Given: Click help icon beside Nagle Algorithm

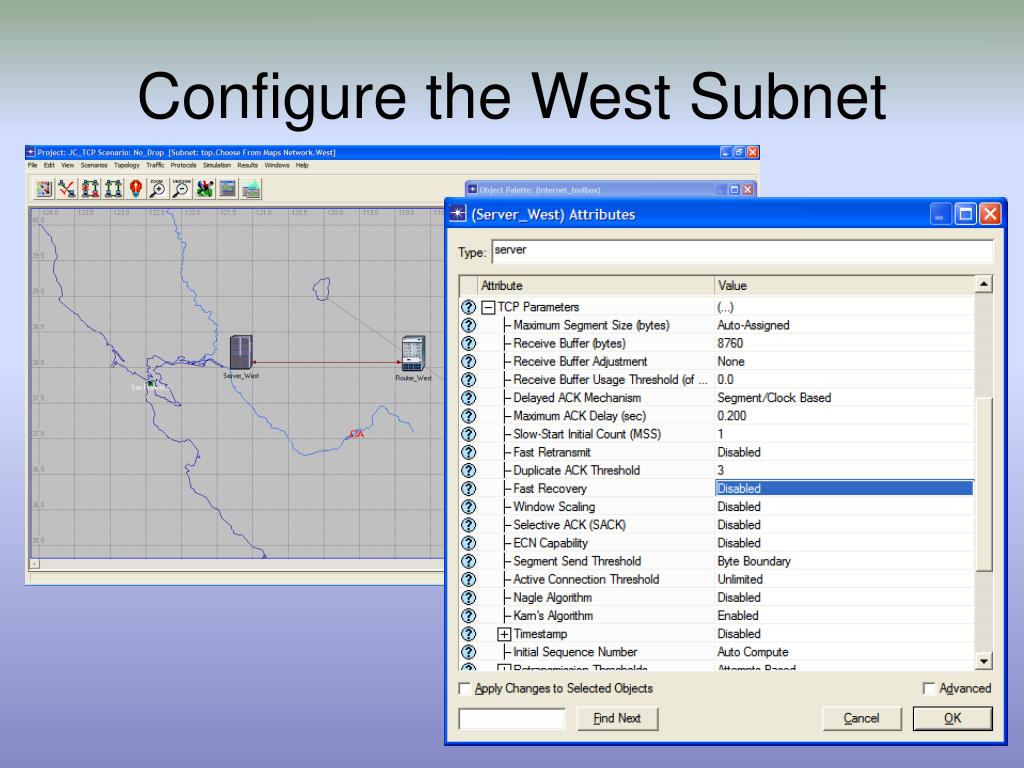Looking at the screenshot, I should [x=468, y=598].
